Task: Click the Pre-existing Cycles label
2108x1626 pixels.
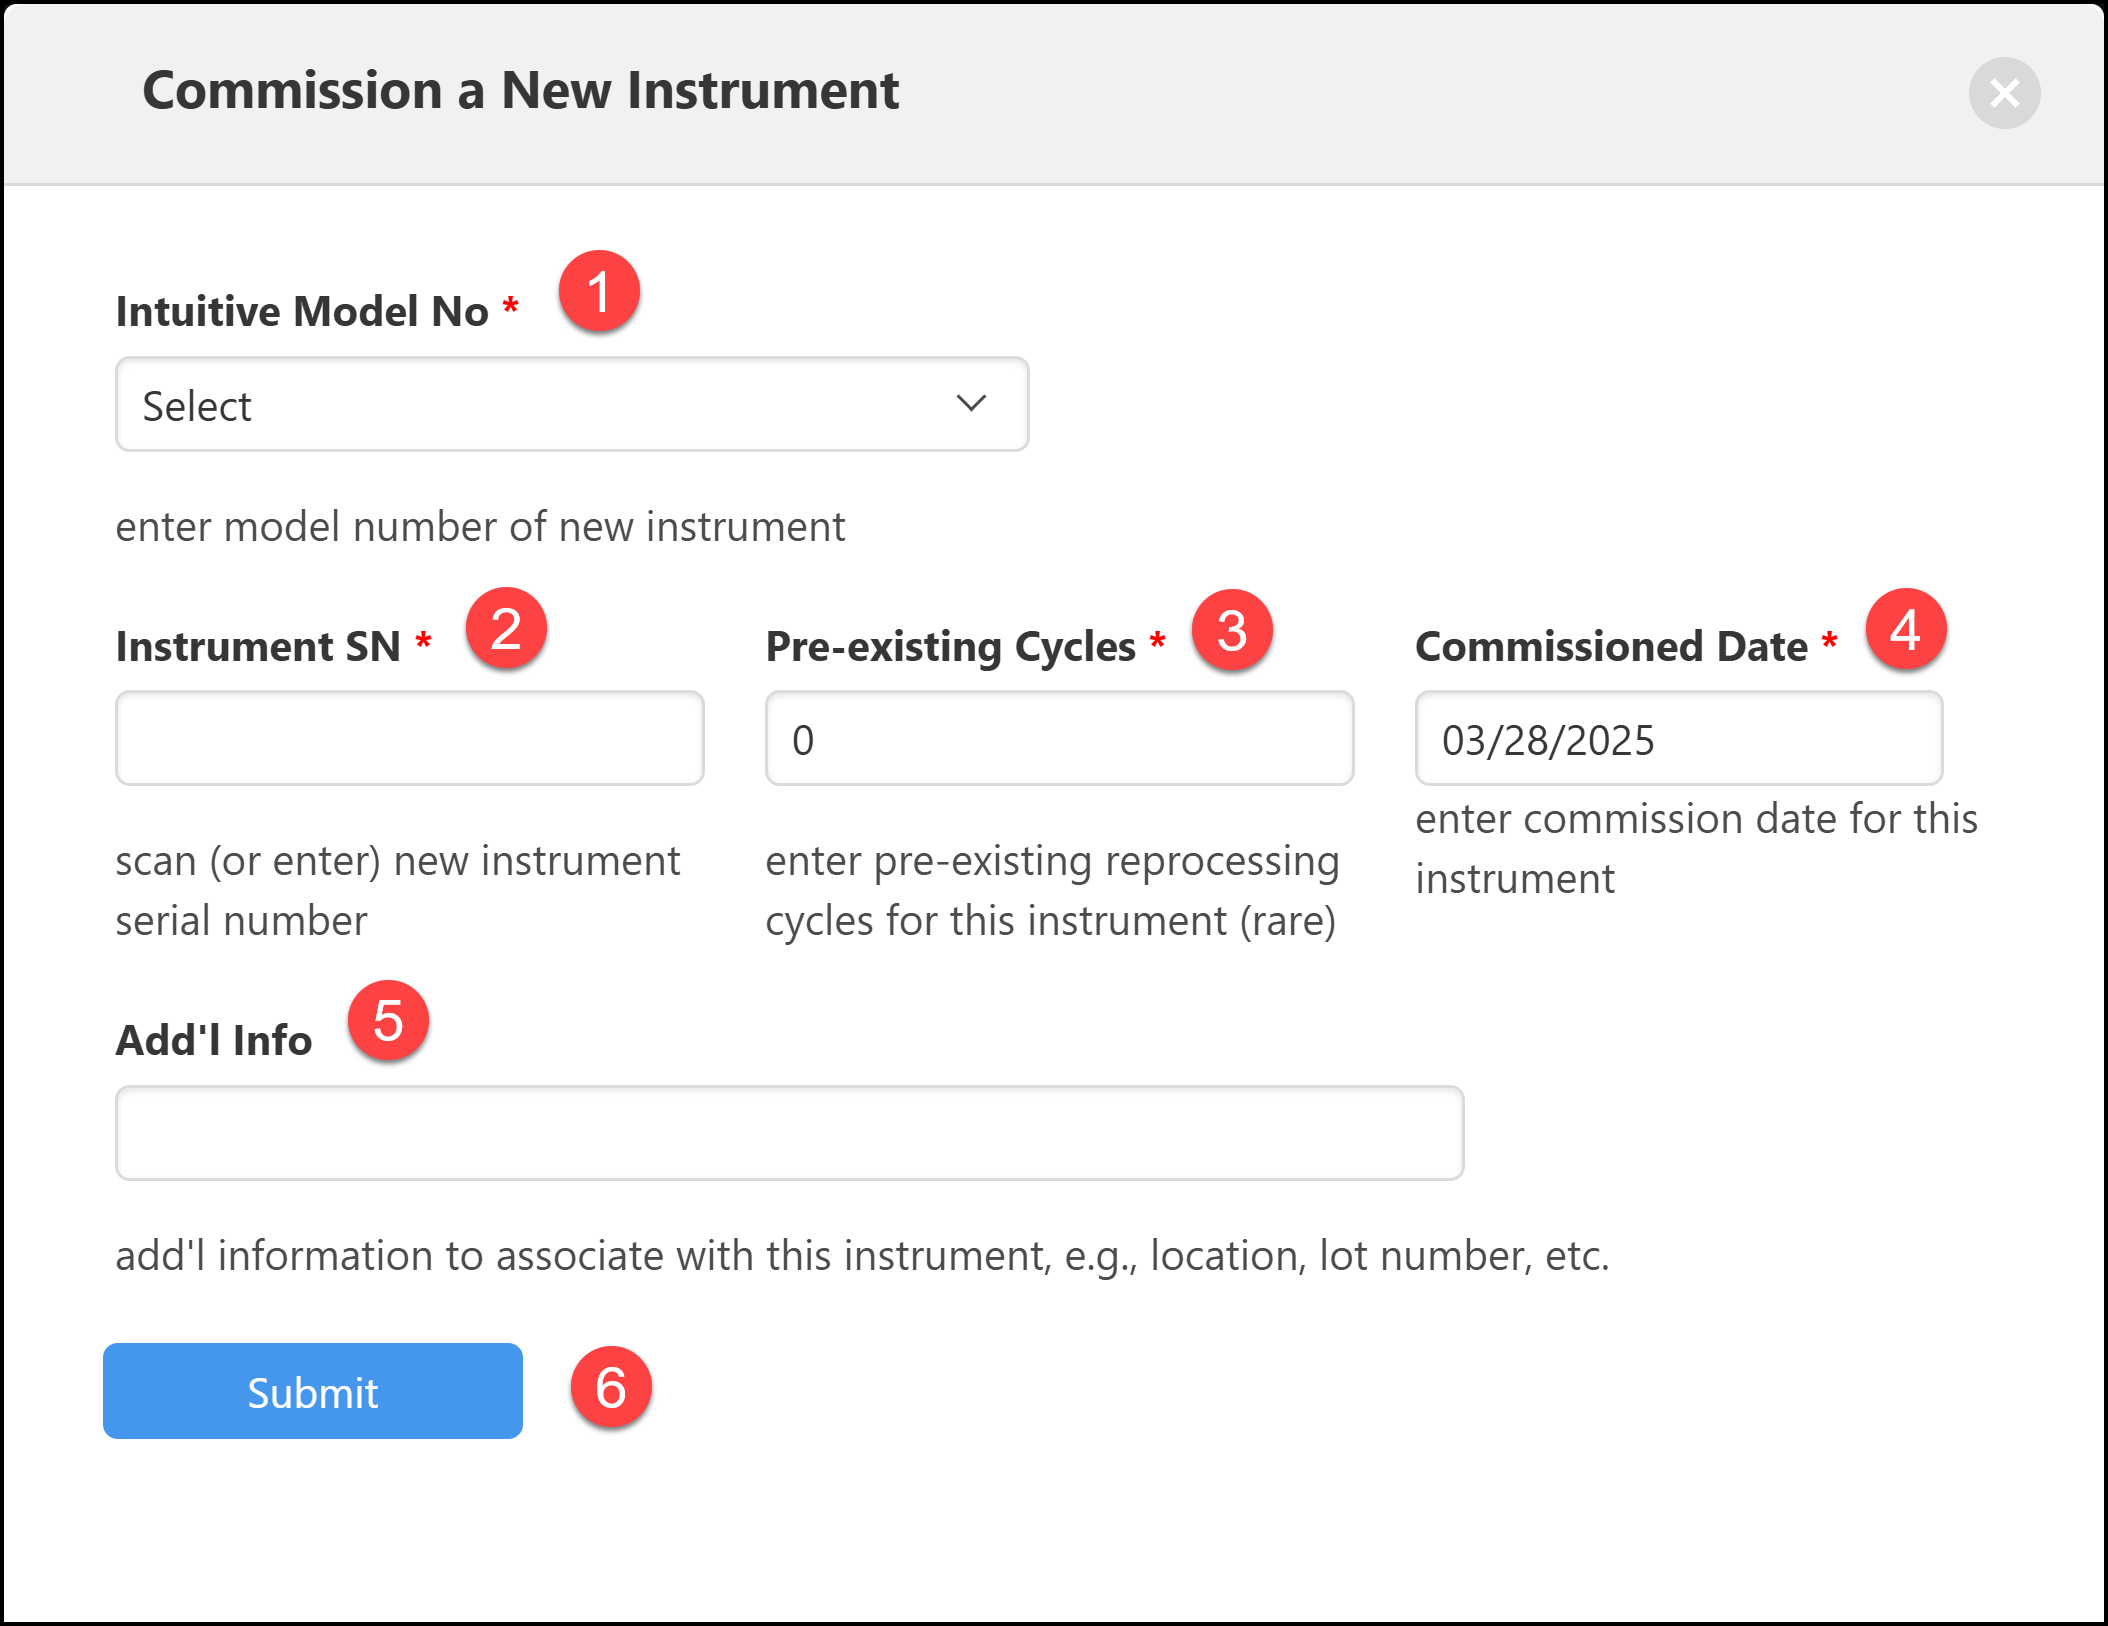Action: pyautogui.click(x=950, y=647)
